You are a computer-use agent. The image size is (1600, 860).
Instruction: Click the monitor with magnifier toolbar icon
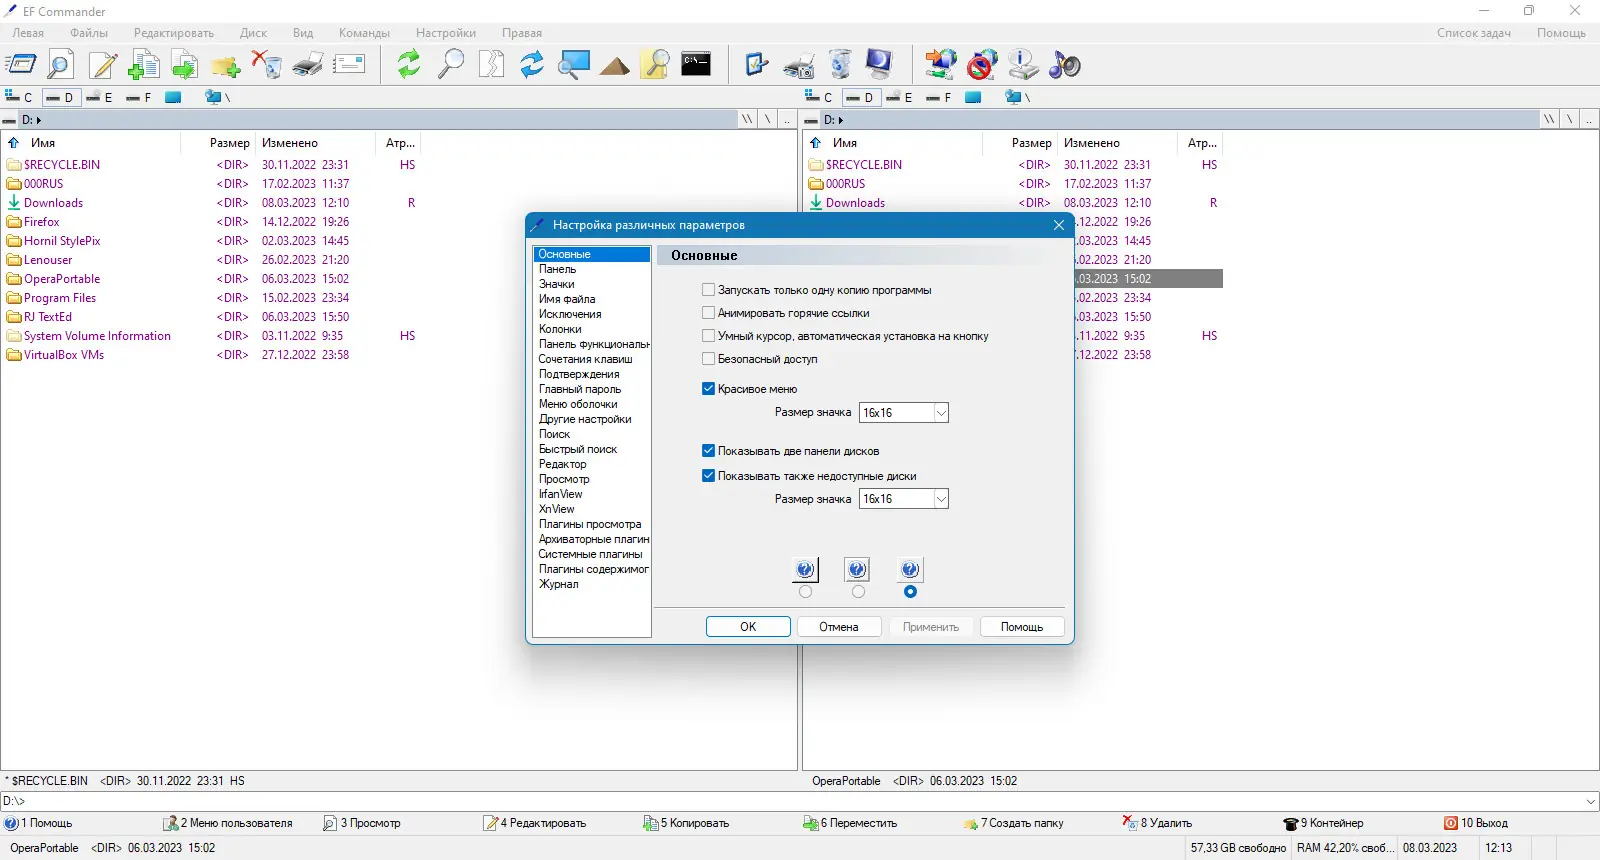(573, 65)
